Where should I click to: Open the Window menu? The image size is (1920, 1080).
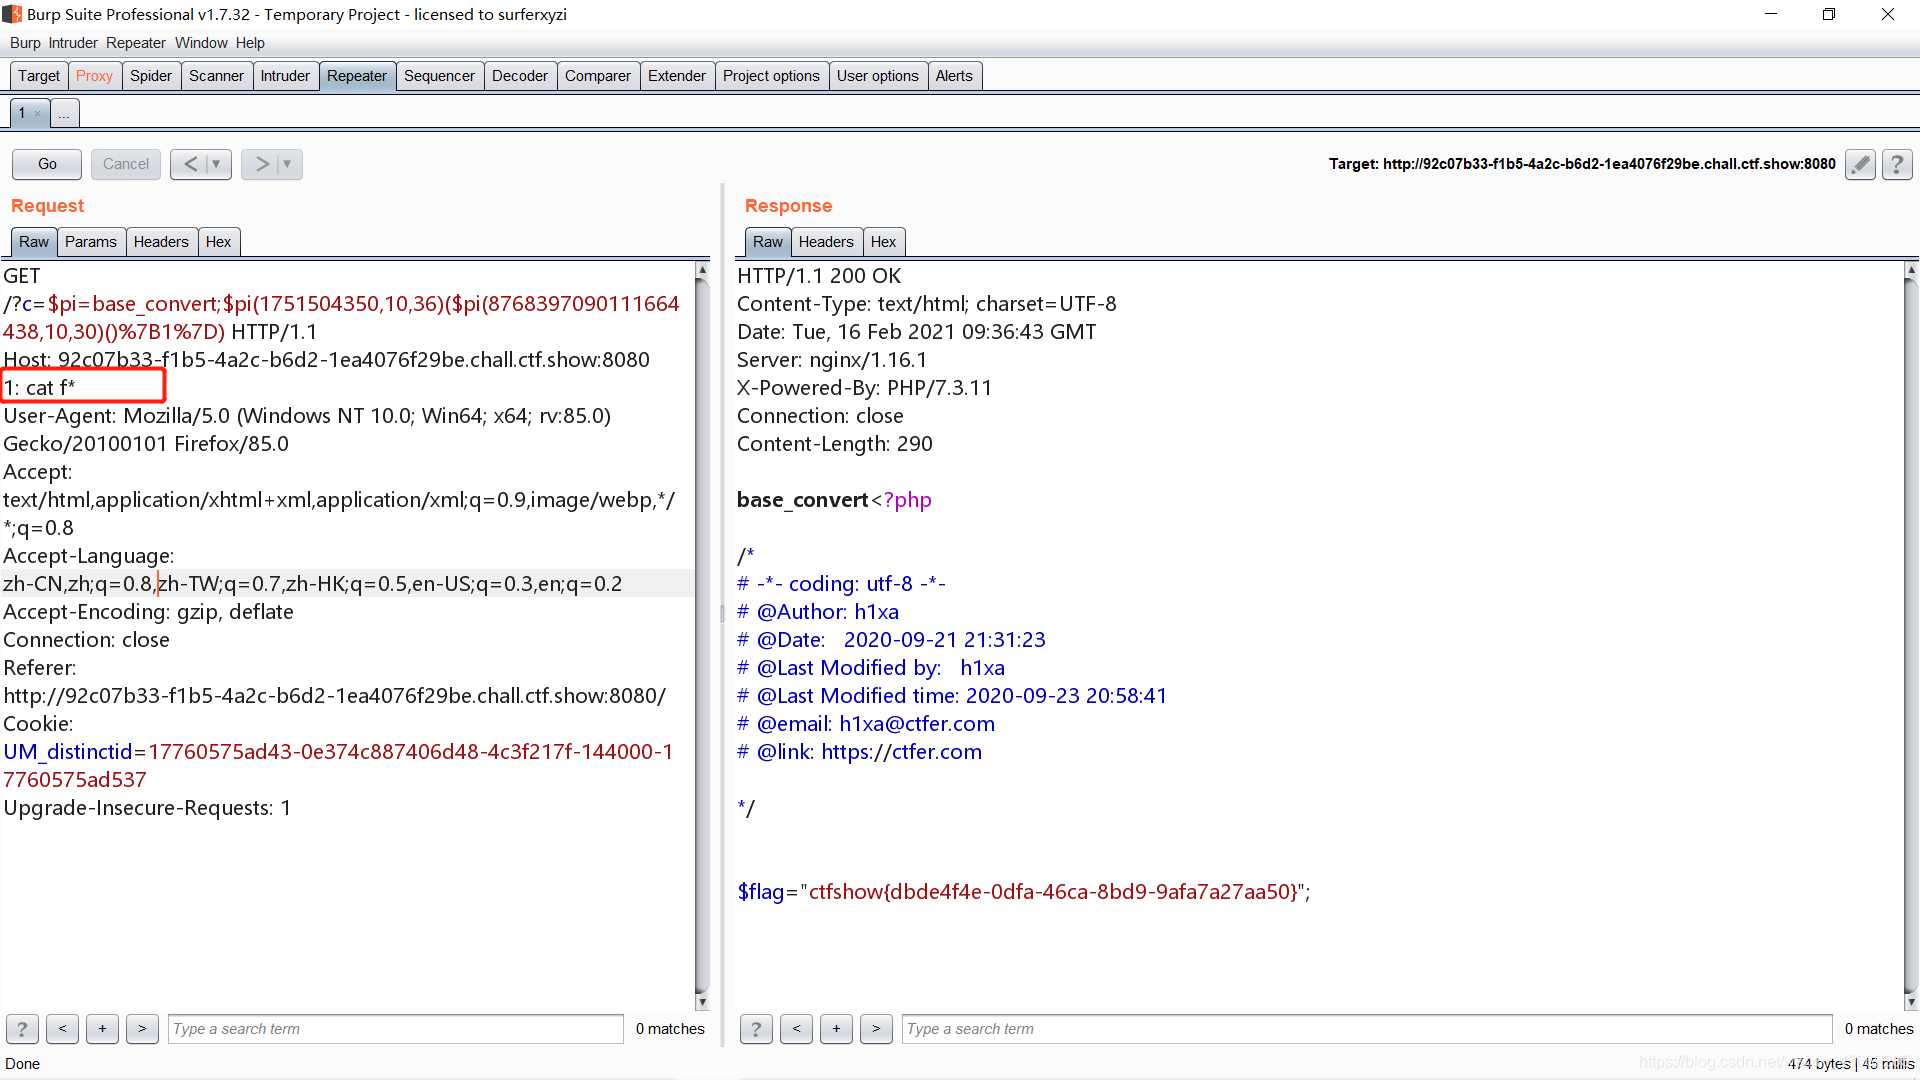(201, 43)
